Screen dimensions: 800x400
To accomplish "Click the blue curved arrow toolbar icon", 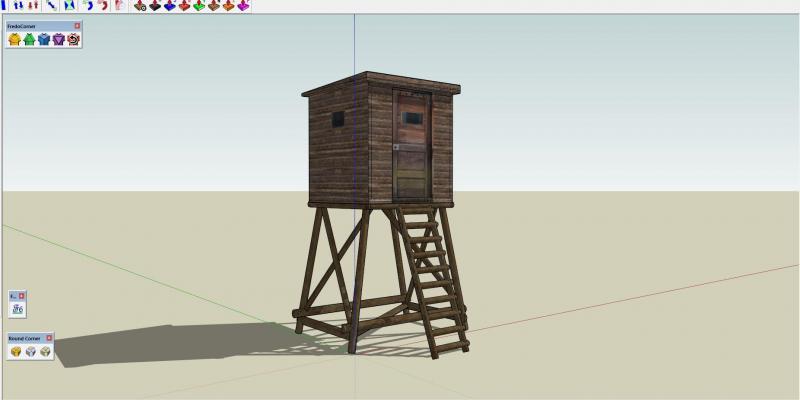I will 86,5.
